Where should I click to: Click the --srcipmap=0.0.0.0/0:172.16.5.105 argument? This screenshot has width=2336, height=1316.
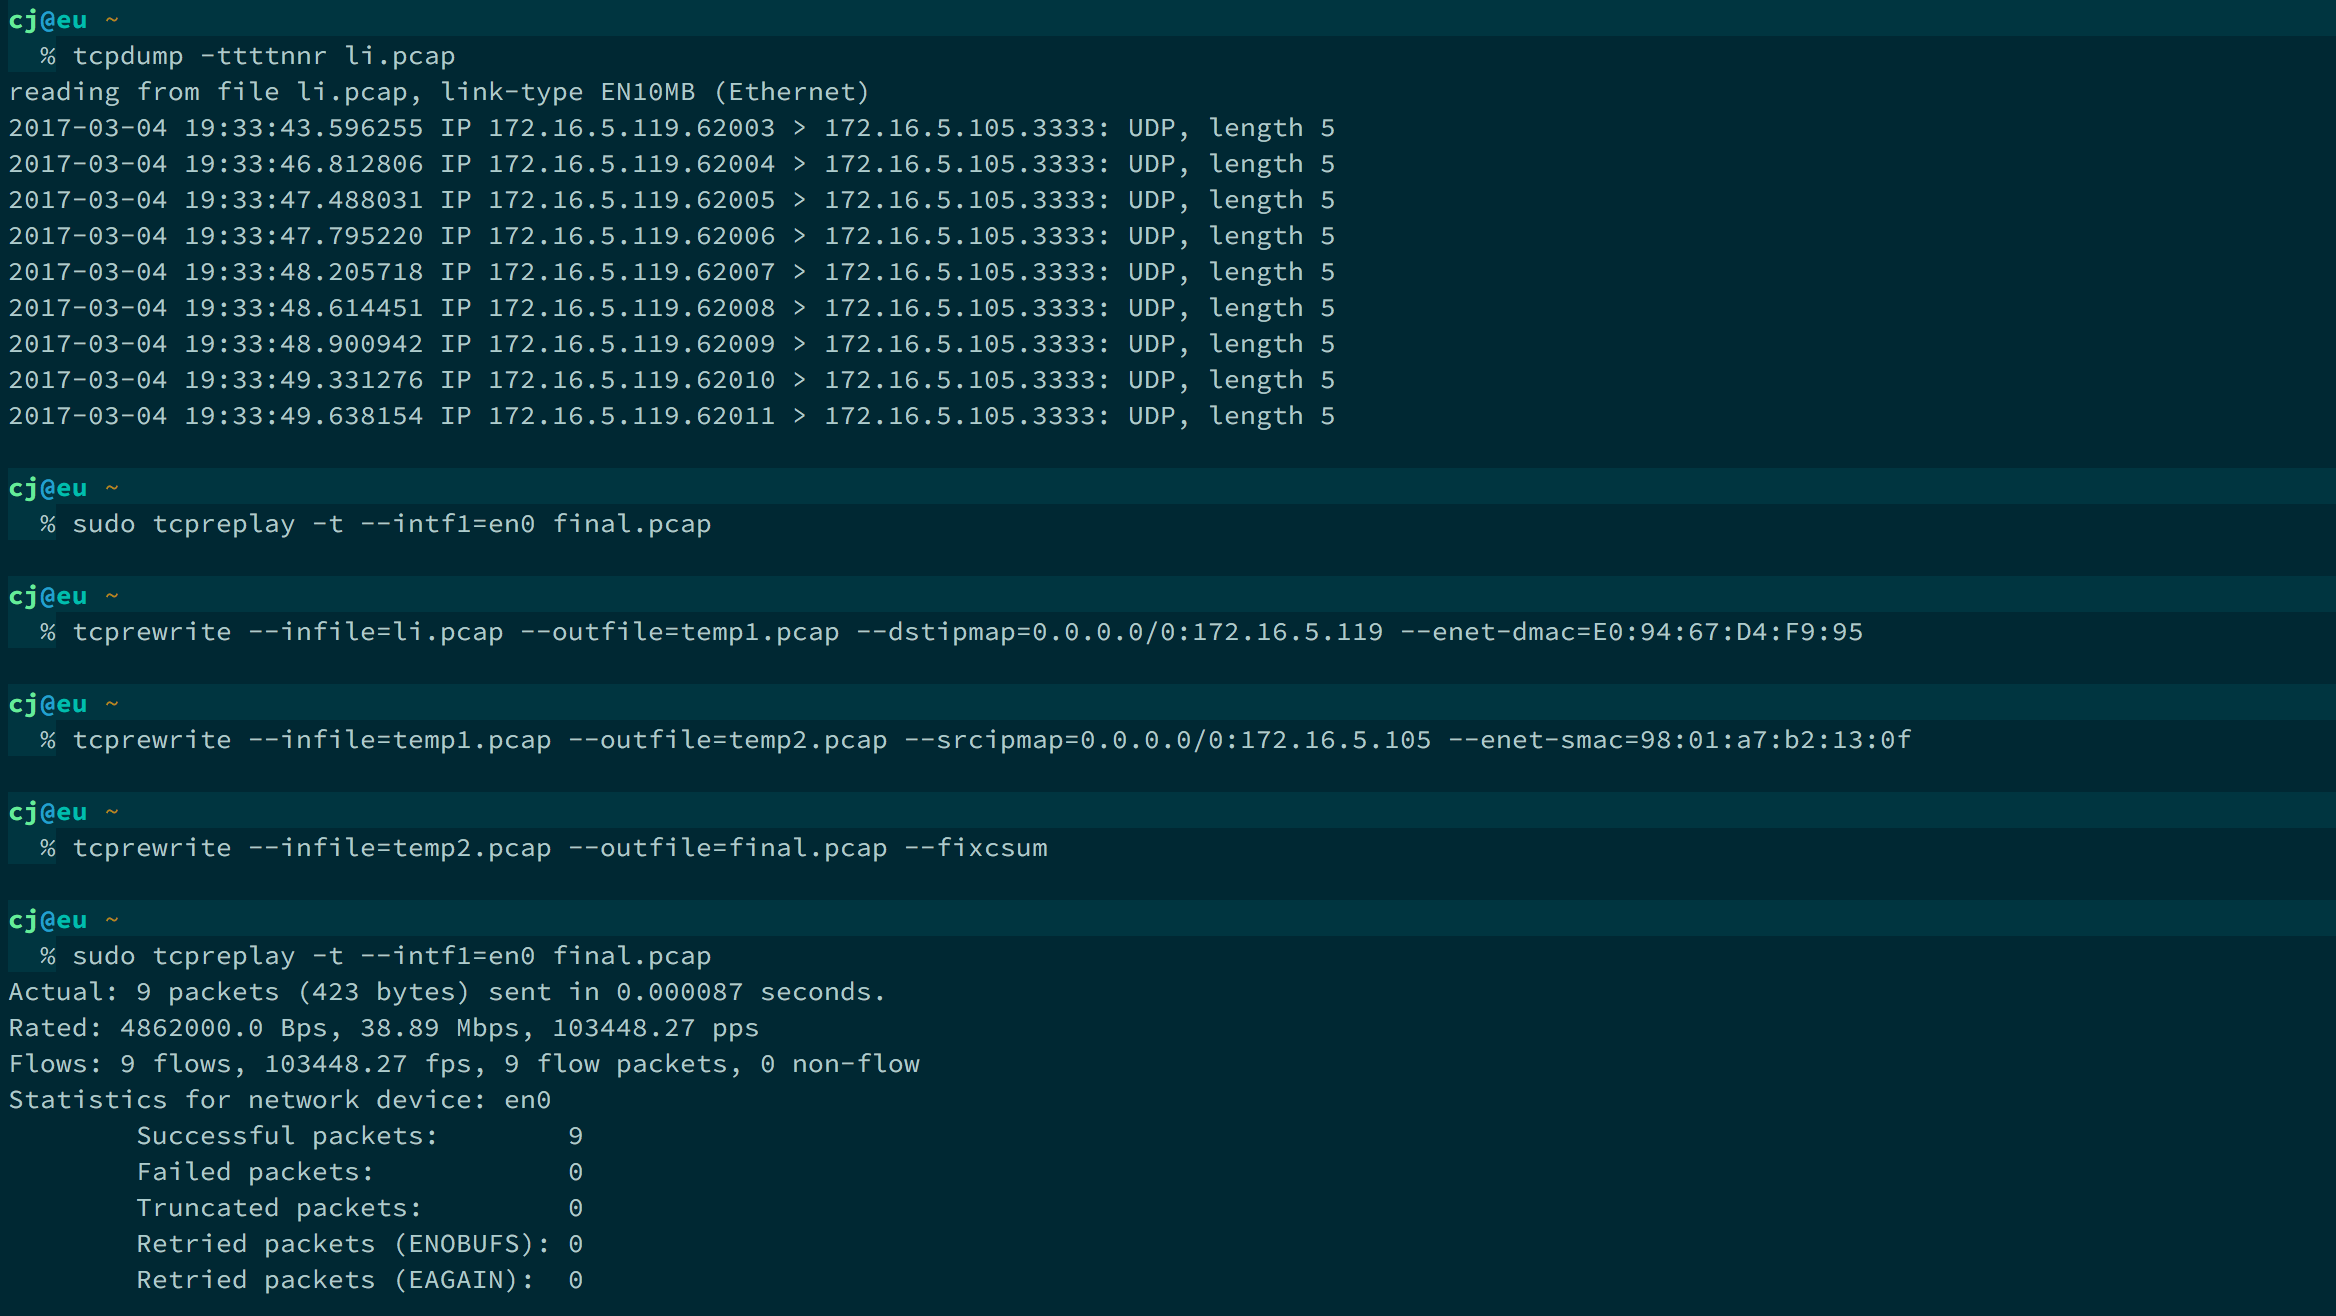[1167, 740]
